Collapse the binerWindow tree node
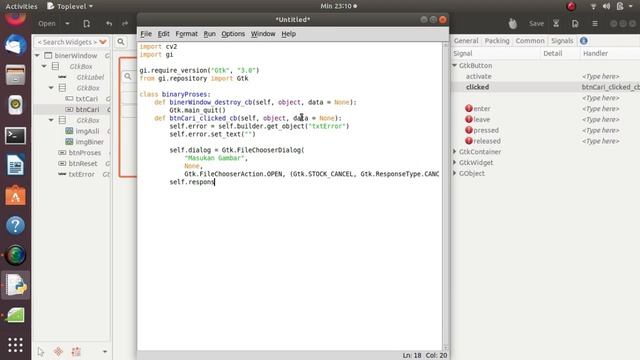 37,55
